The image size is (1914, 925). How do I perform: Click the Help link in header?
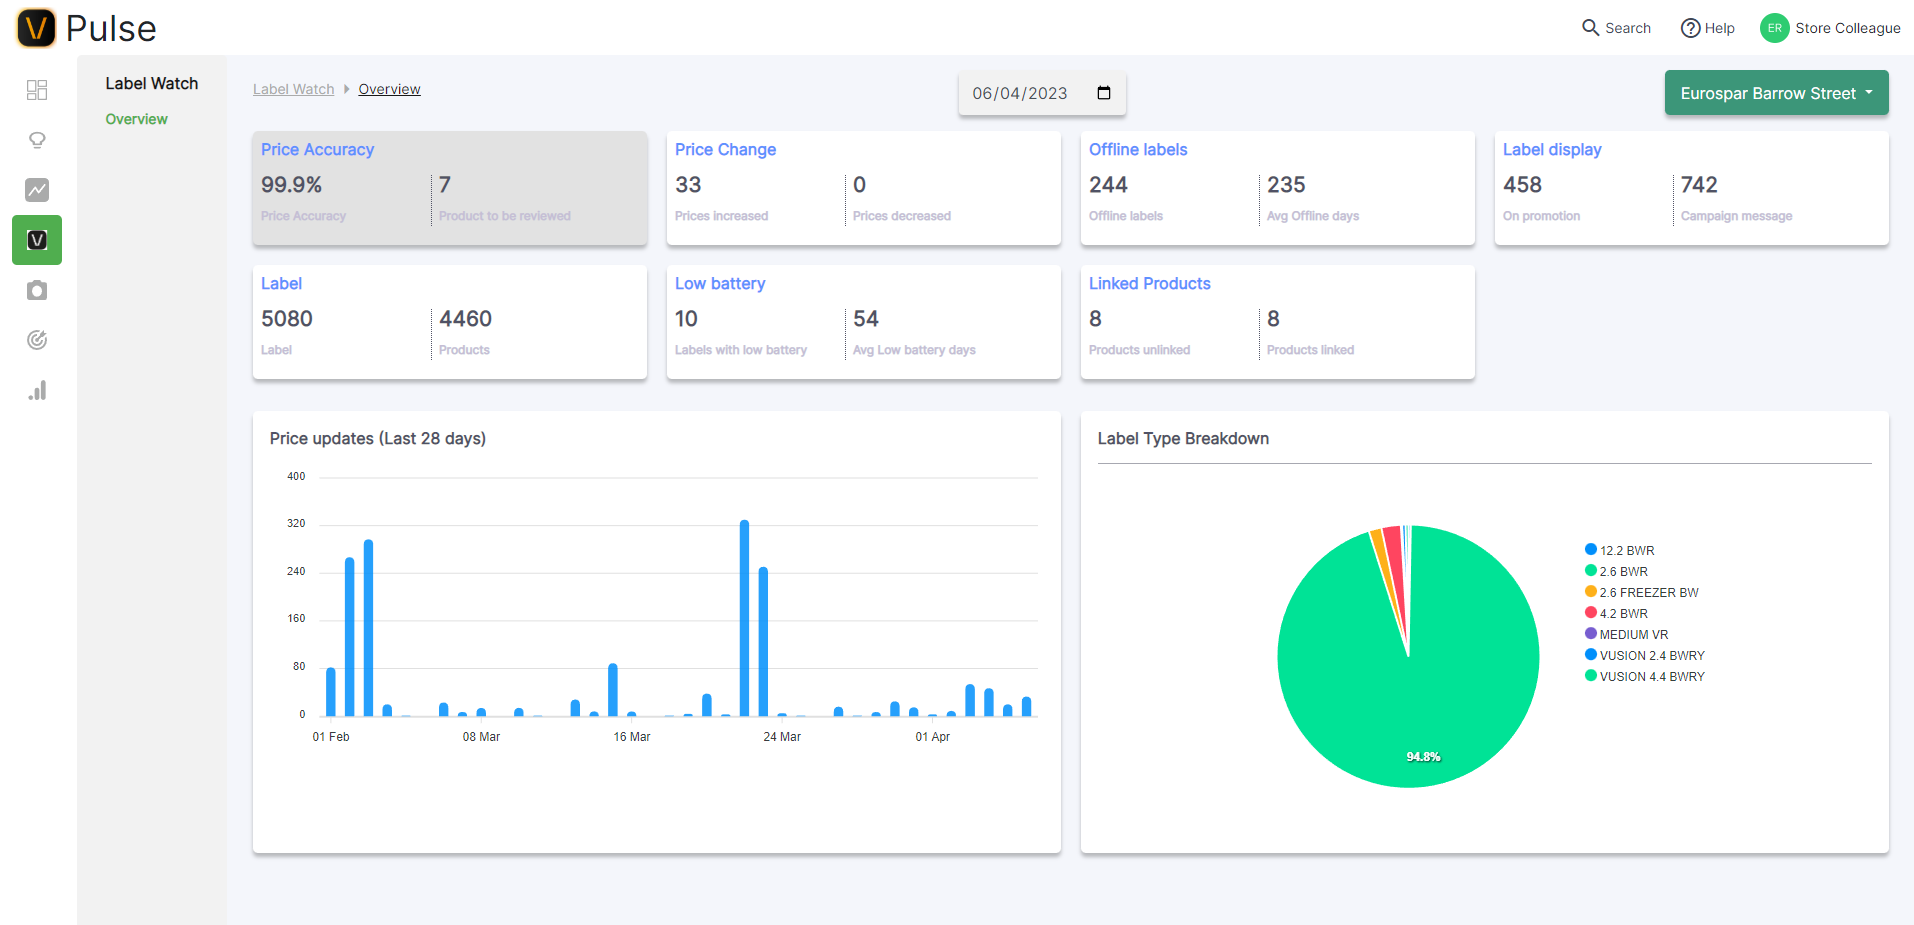coord(1708,28)
